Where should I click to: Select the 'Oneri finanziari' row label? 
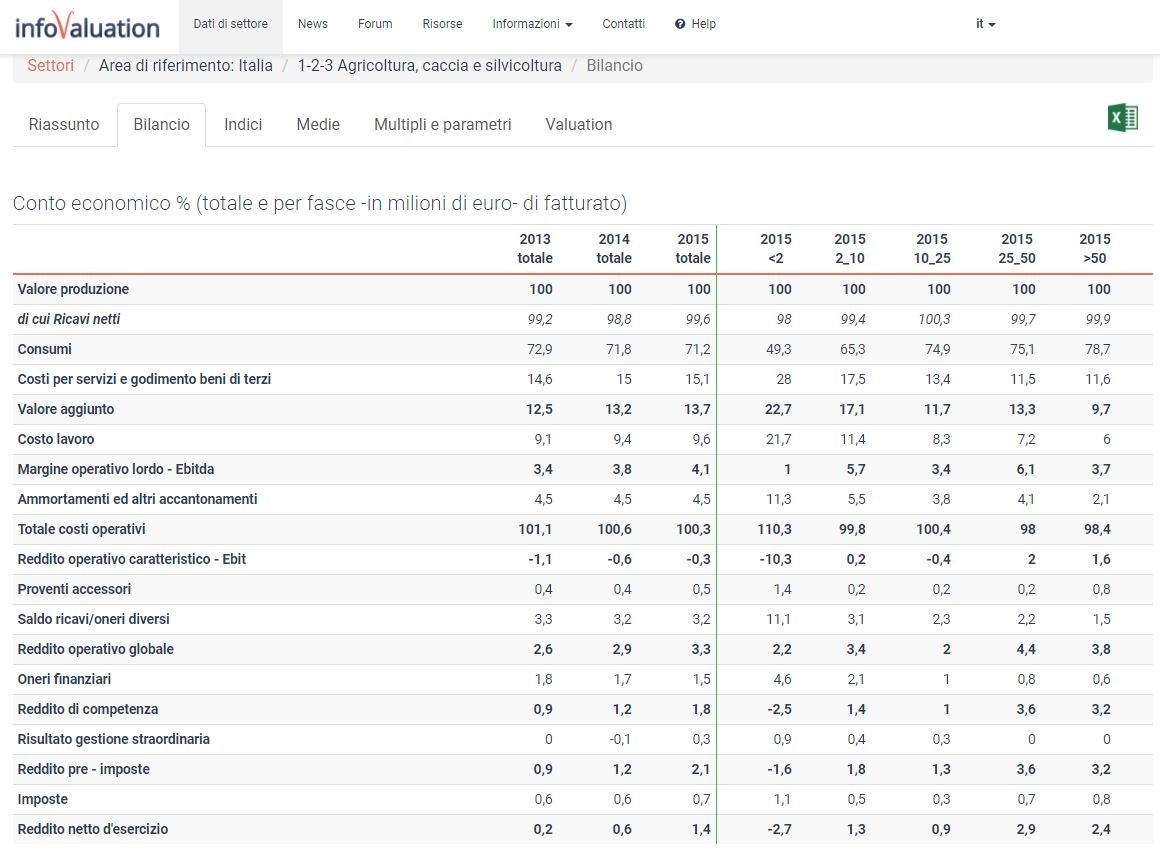[x=64, y=679]
